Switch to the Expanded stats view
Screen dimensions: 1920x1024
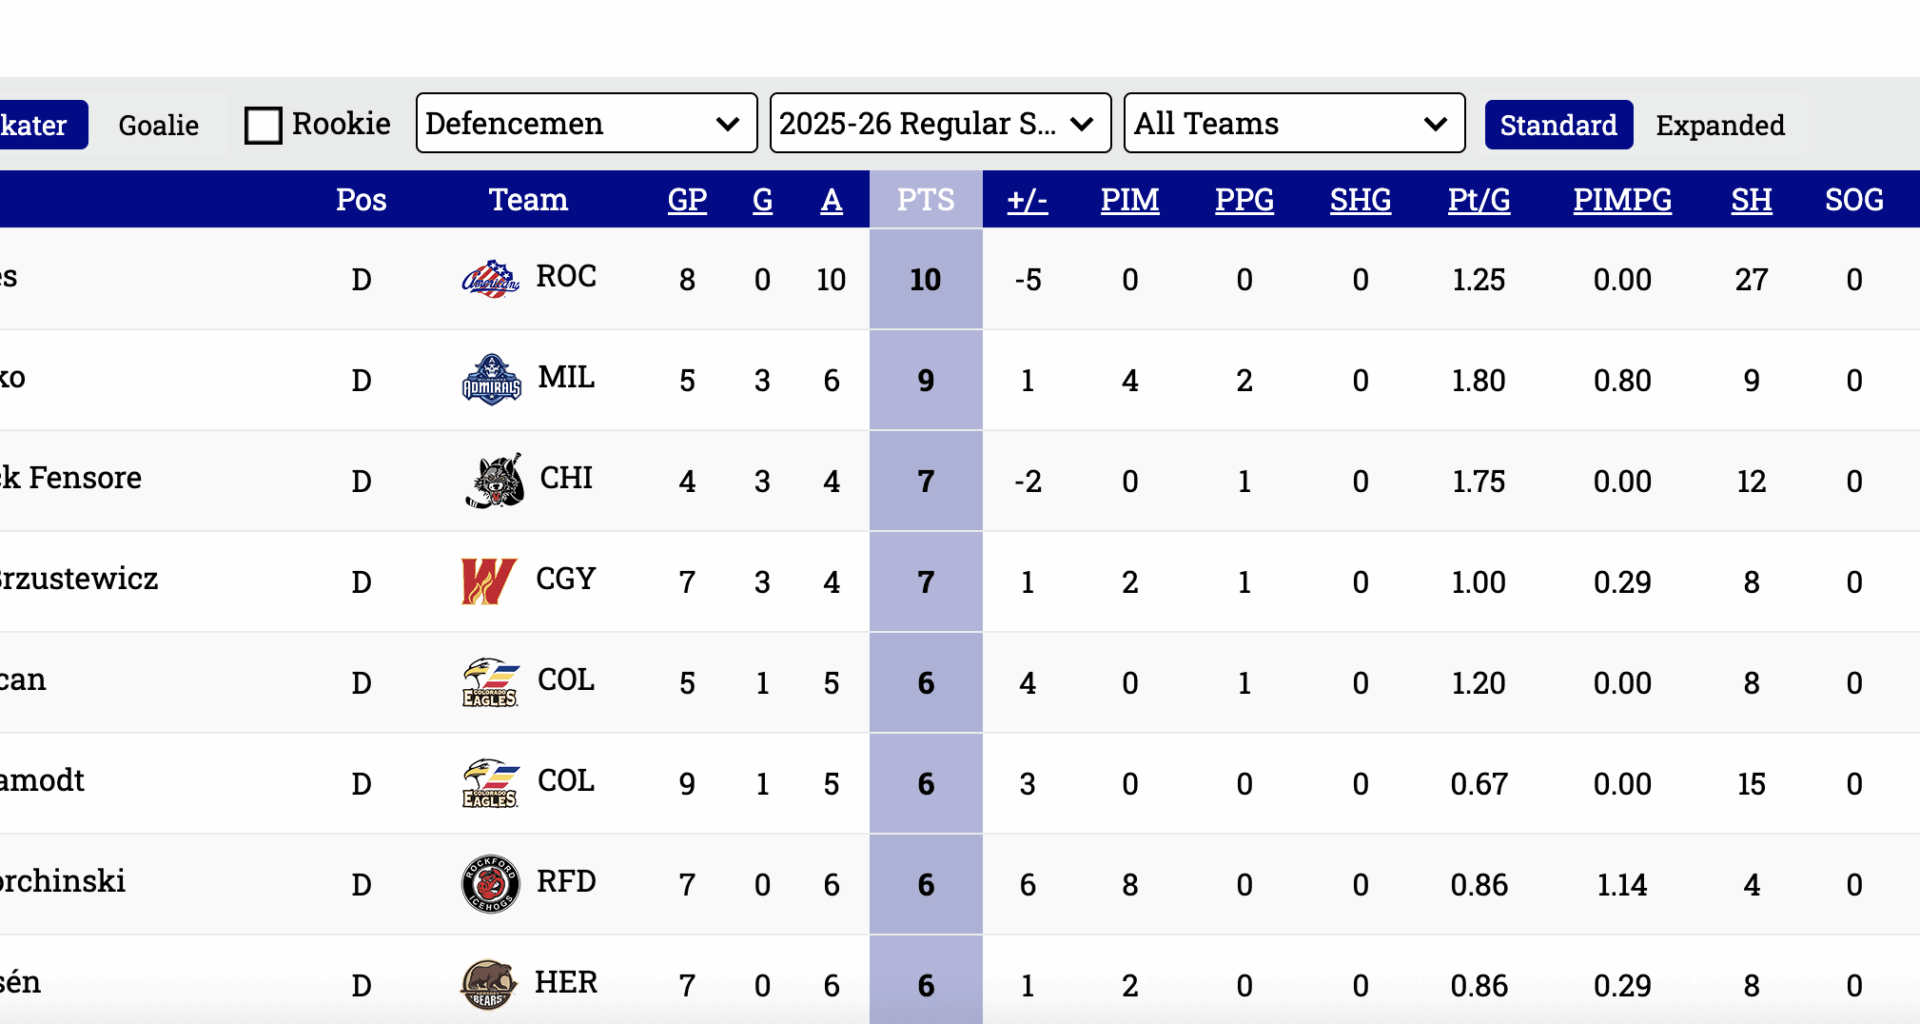[1720, 124]
